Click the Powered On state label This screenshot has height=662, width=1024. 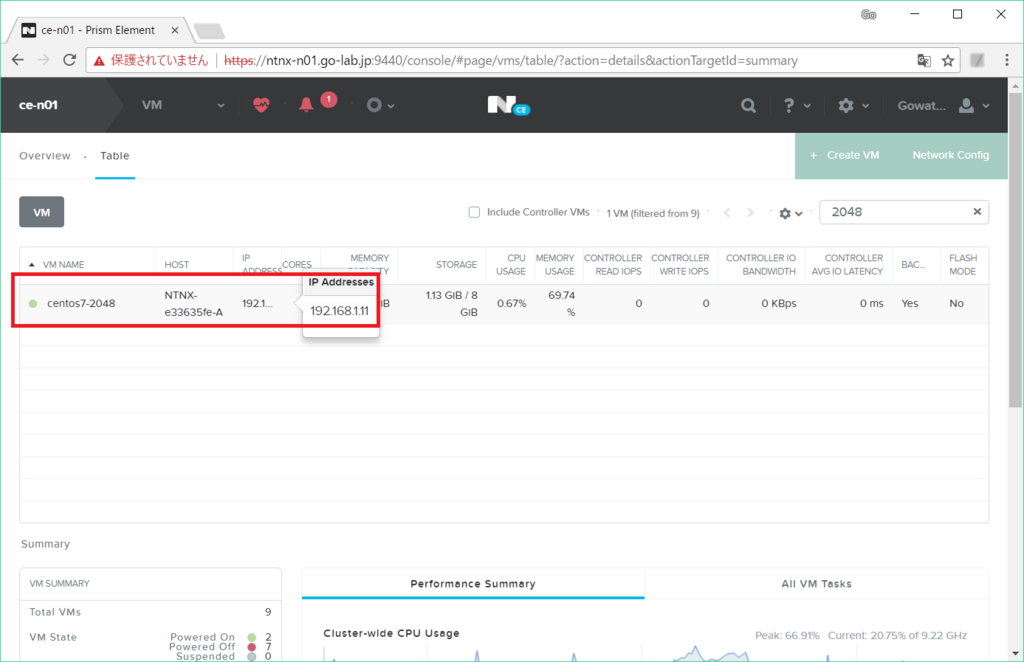click(202, 637)
